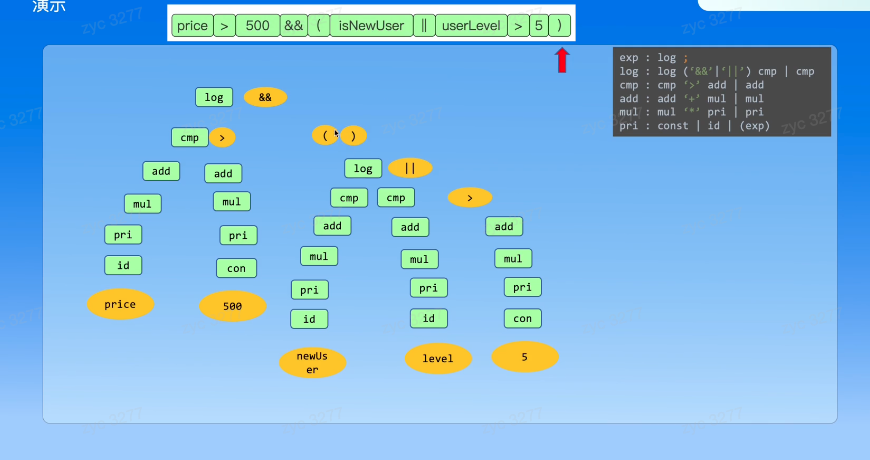The width and height of the screenshot is (870, 460).
Task: Click the orange 'level' leaf oval
Action: click(x=438, y=358)
